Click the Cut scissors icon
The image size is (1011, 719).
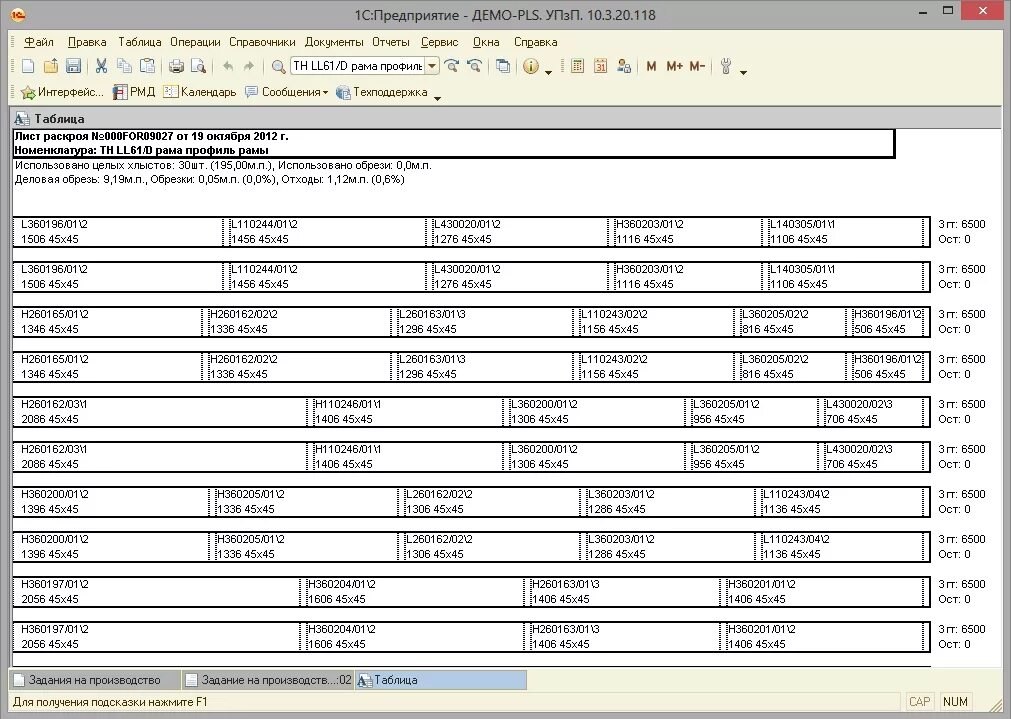[x=101, y=66]
